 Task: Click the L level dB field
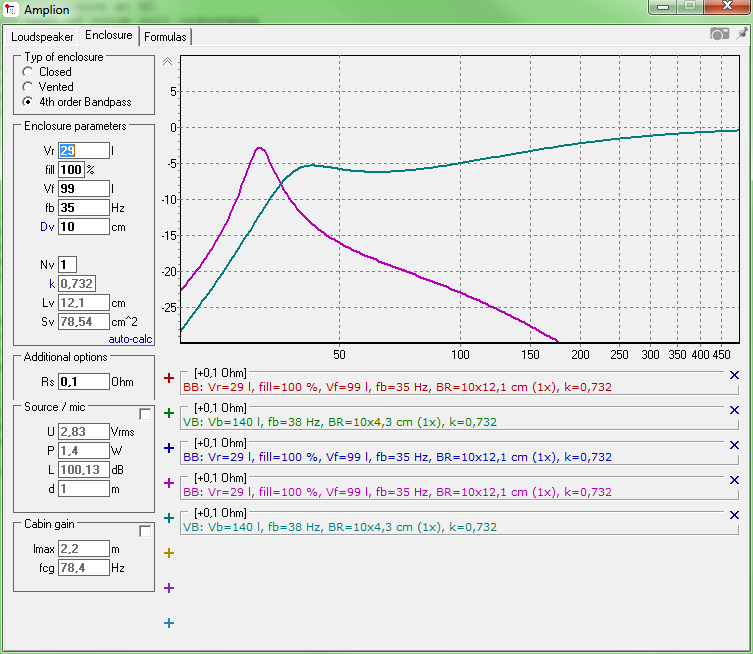pos(84,470)
